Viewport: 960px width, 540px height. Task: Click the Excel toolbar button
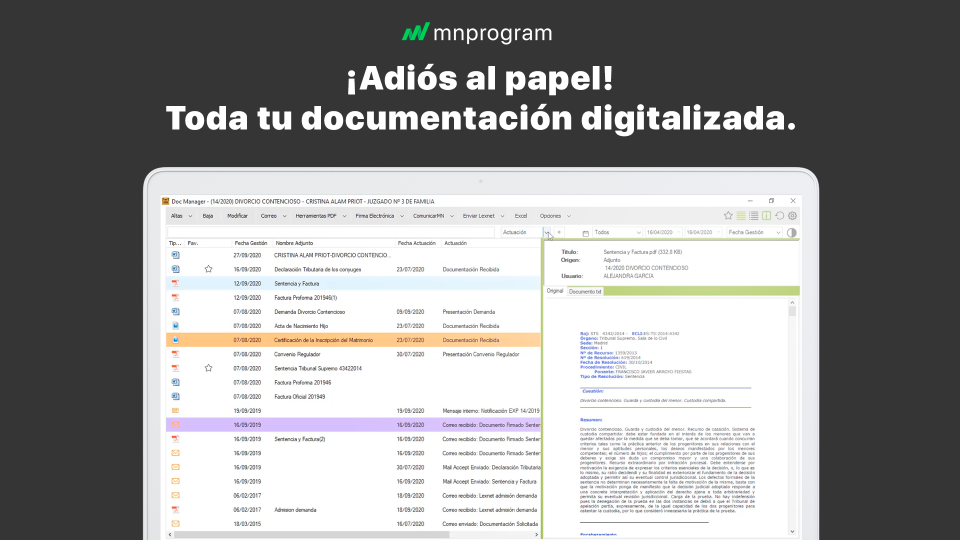[x=520, y=216]
